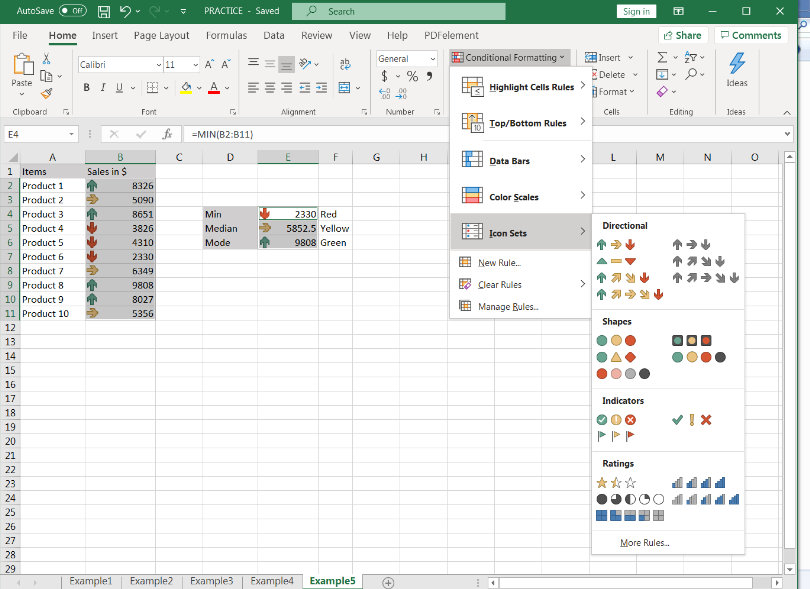This screenshot has height=589, width=810.
Task: Click Decrease Decimal icon
Action: click(x=401, y=94)
